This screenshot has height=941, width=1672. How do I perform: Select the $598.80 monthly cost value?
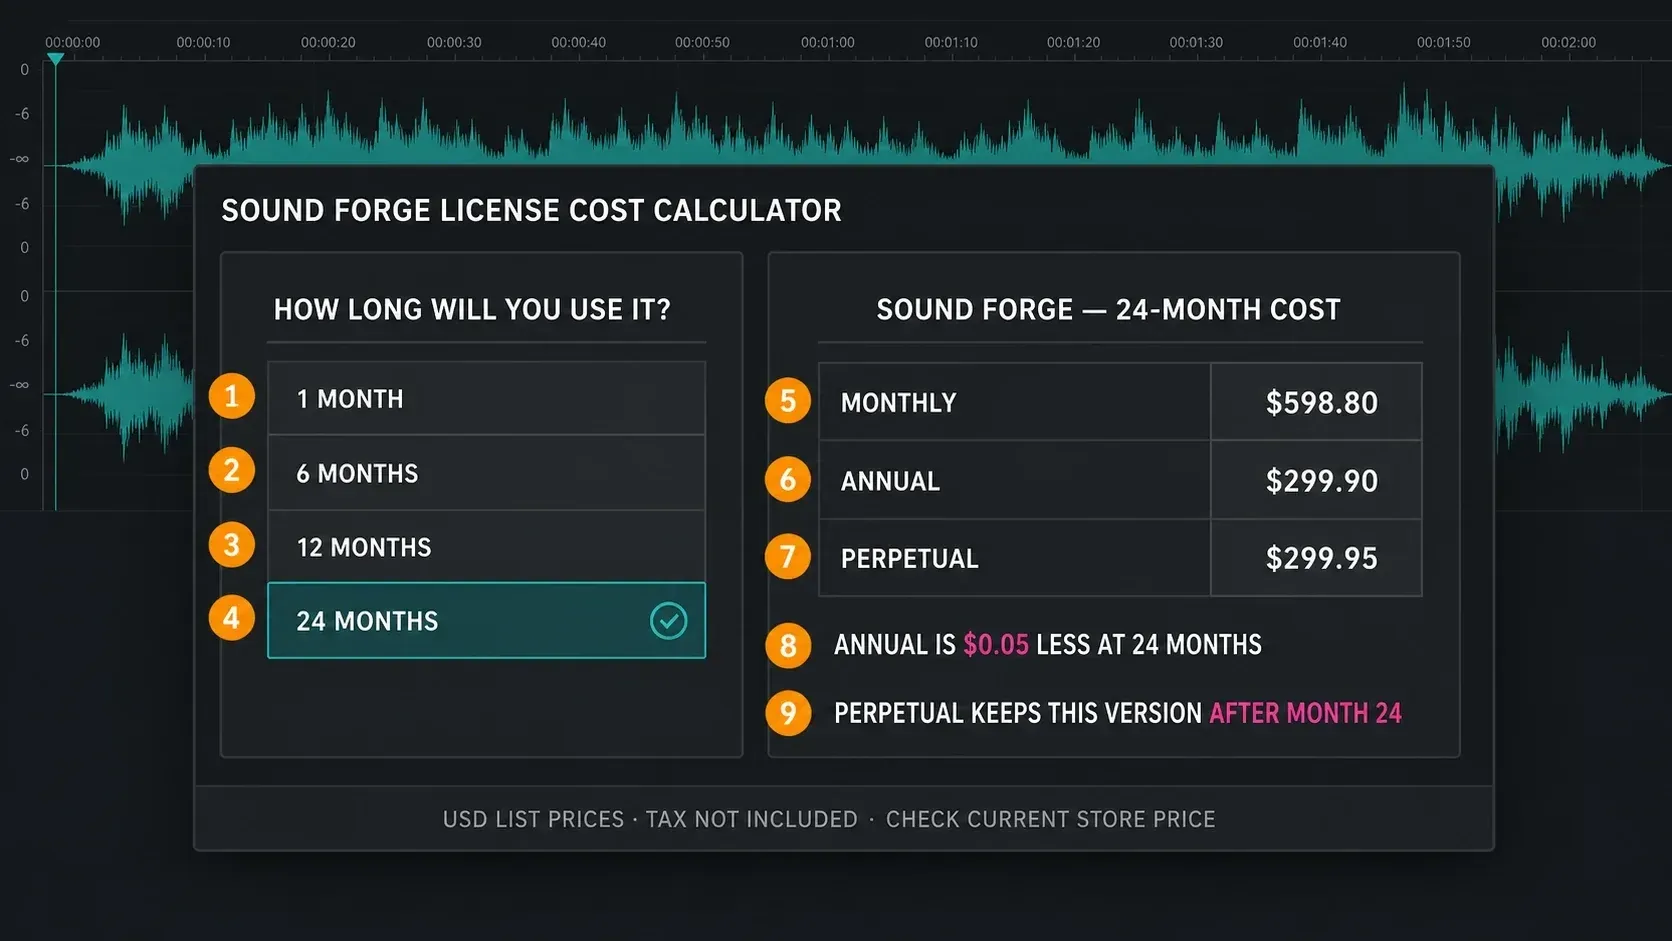1321,403
